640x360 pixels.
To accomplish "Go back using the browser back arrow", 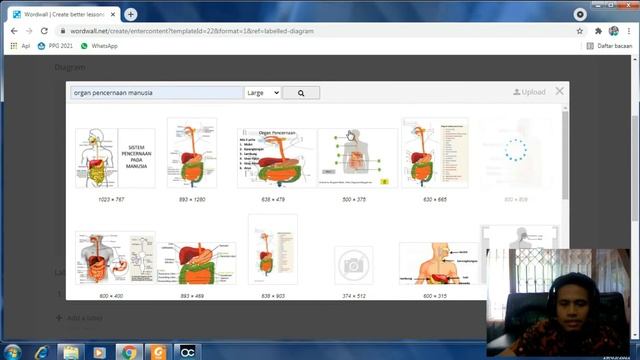I will (x=14, y=31).
